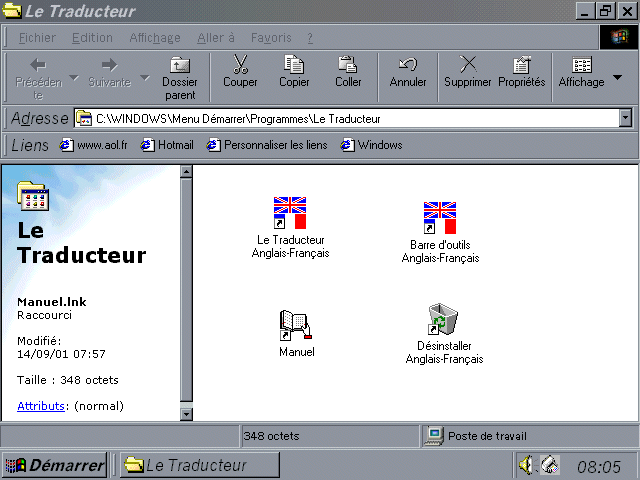Paste with the Coller button

(x=348, y=72)
